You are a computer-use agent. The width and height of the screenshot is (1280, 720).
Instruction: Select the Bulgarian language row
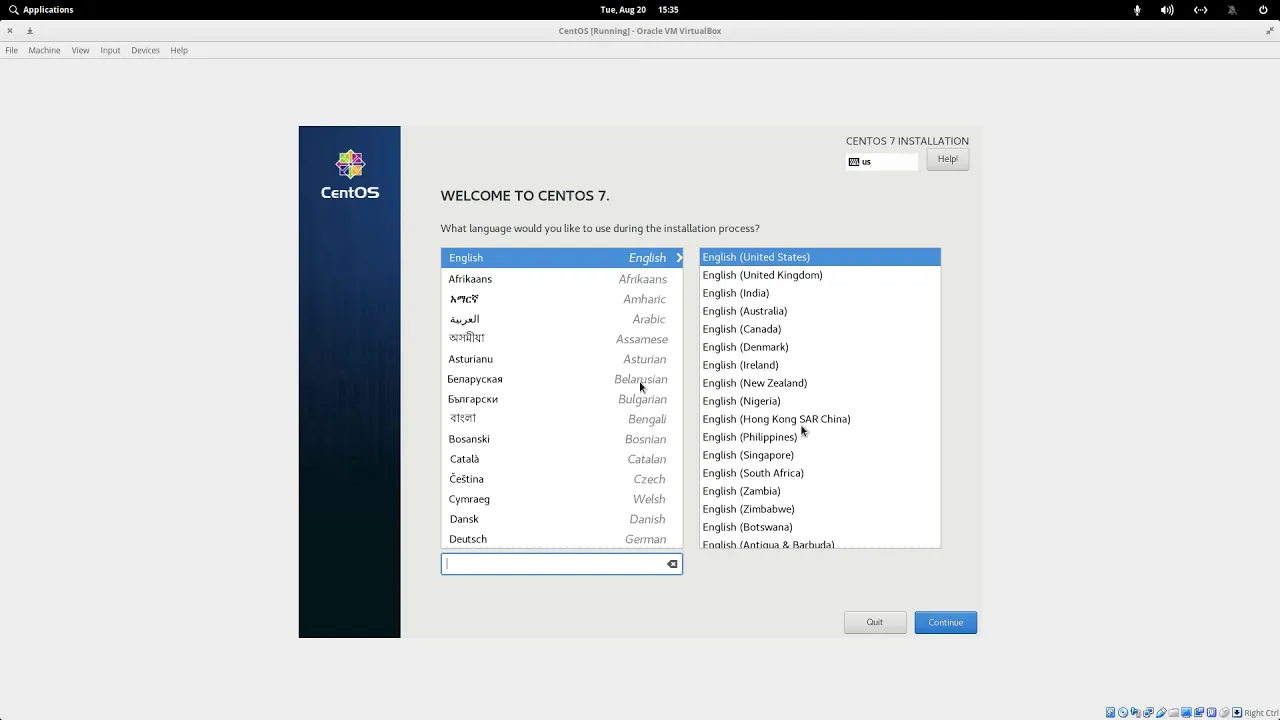(x=562, y=399)
